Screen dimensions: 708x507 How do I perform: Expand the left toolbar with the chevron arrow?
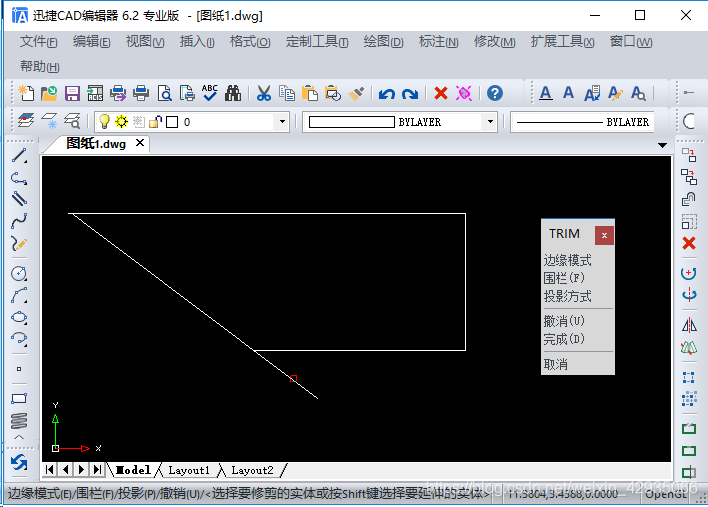19,437
